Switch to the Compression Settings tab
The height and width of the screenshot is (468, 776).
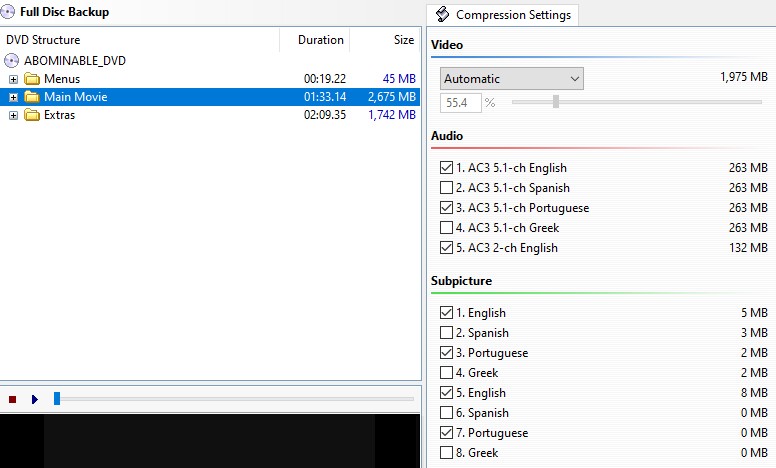502,15
